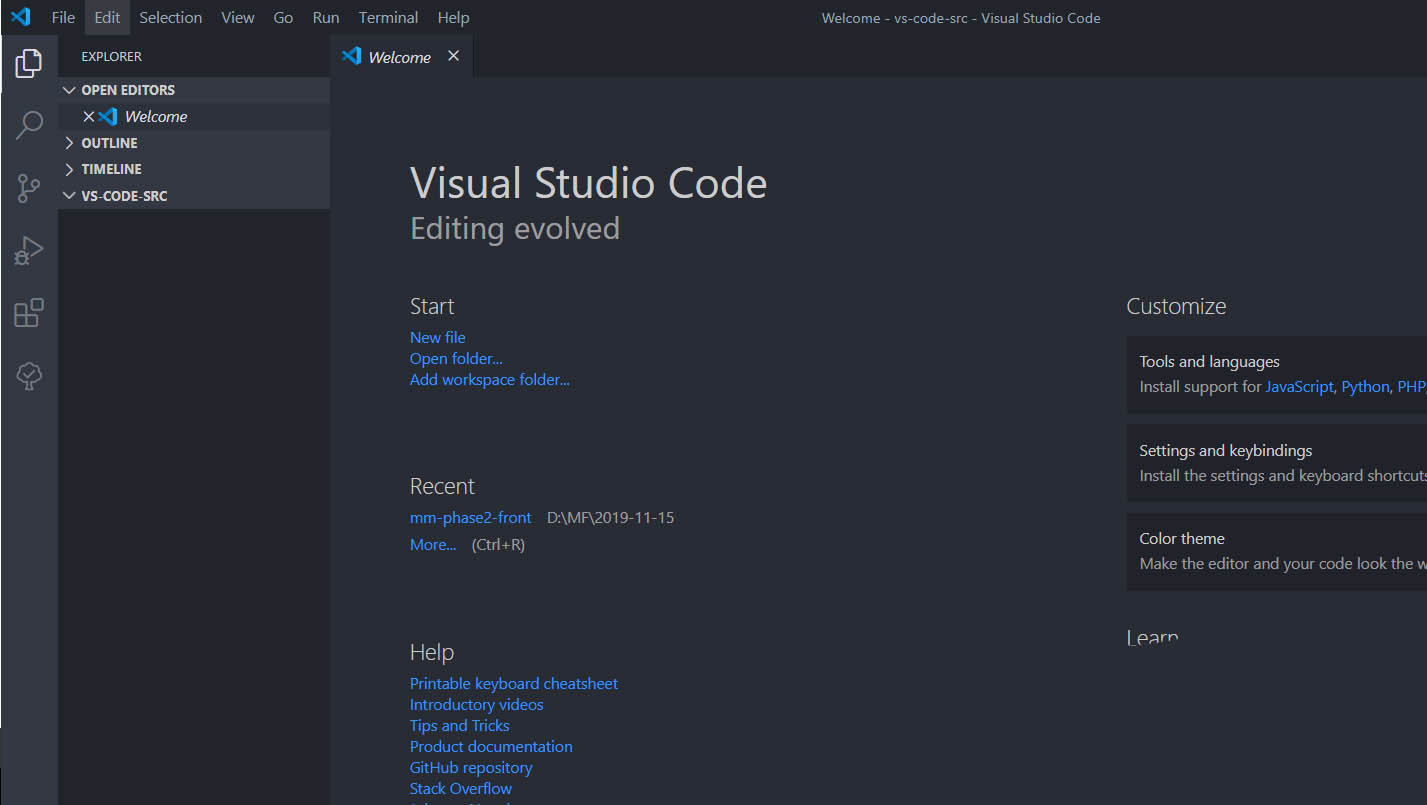Open the Selection menu
Screen dimensions: 1427x805
tap(170, 17)
